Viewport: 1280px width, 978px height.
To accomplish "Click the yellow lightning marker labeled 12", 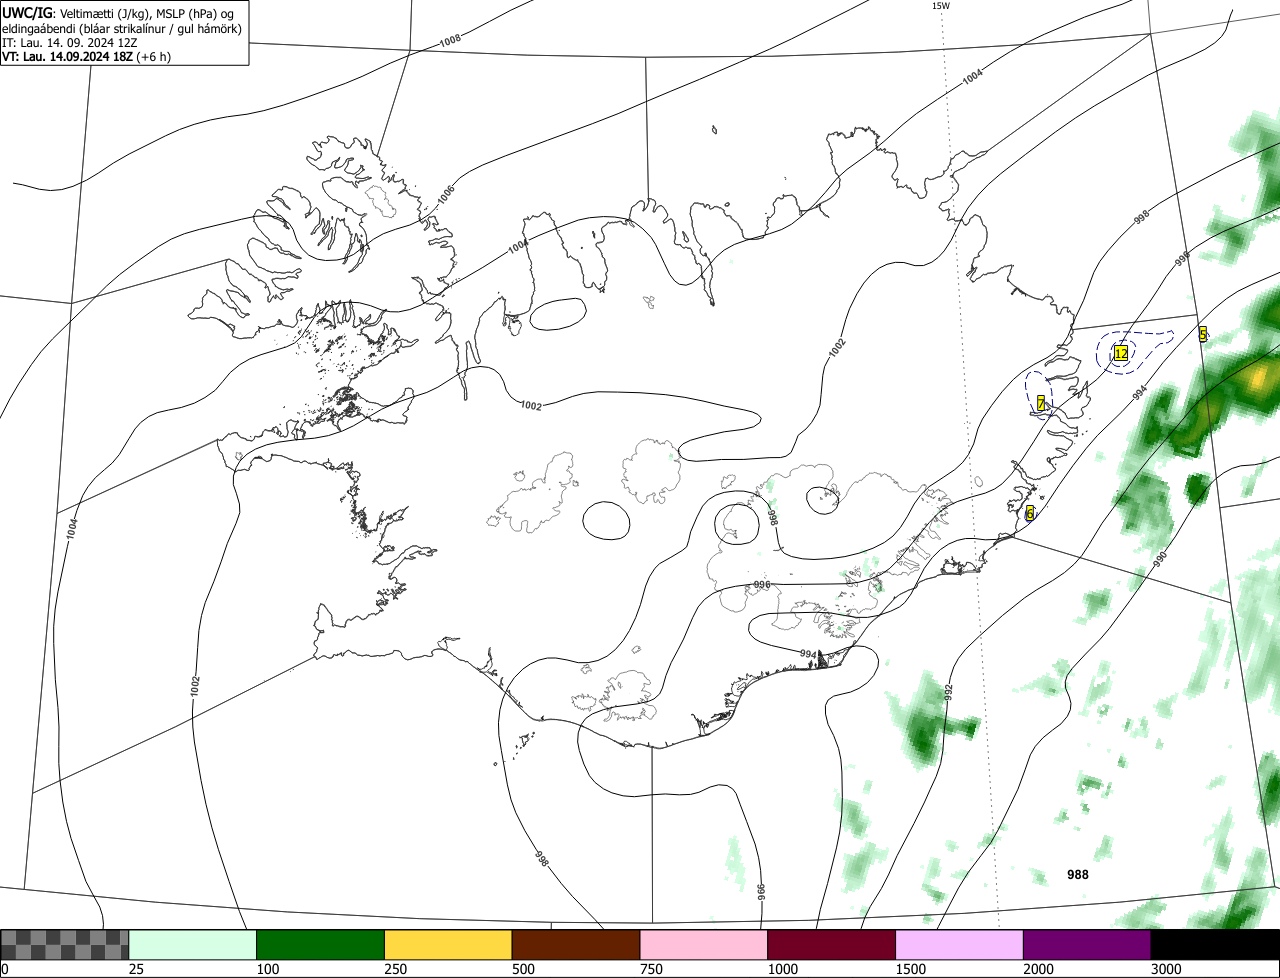I will coord(1121,353).
